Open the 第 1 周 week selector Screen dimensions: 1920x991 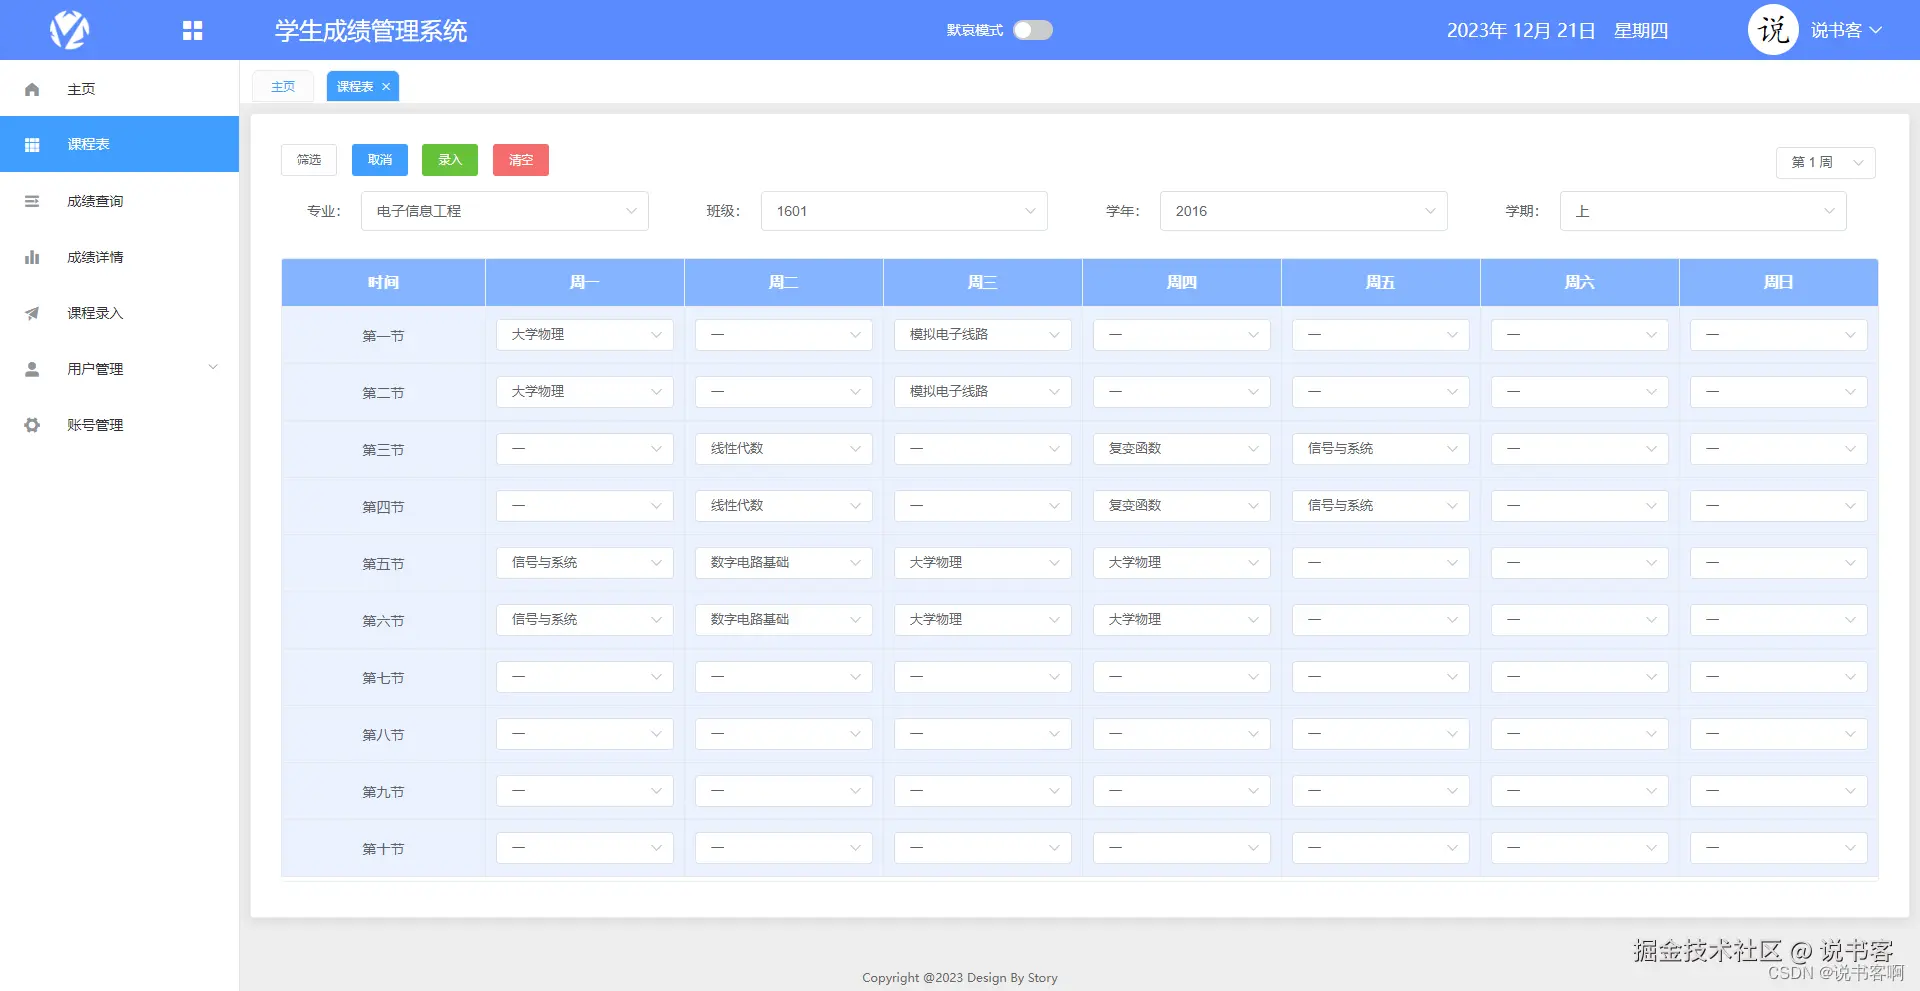click(x=1824, y=162)
